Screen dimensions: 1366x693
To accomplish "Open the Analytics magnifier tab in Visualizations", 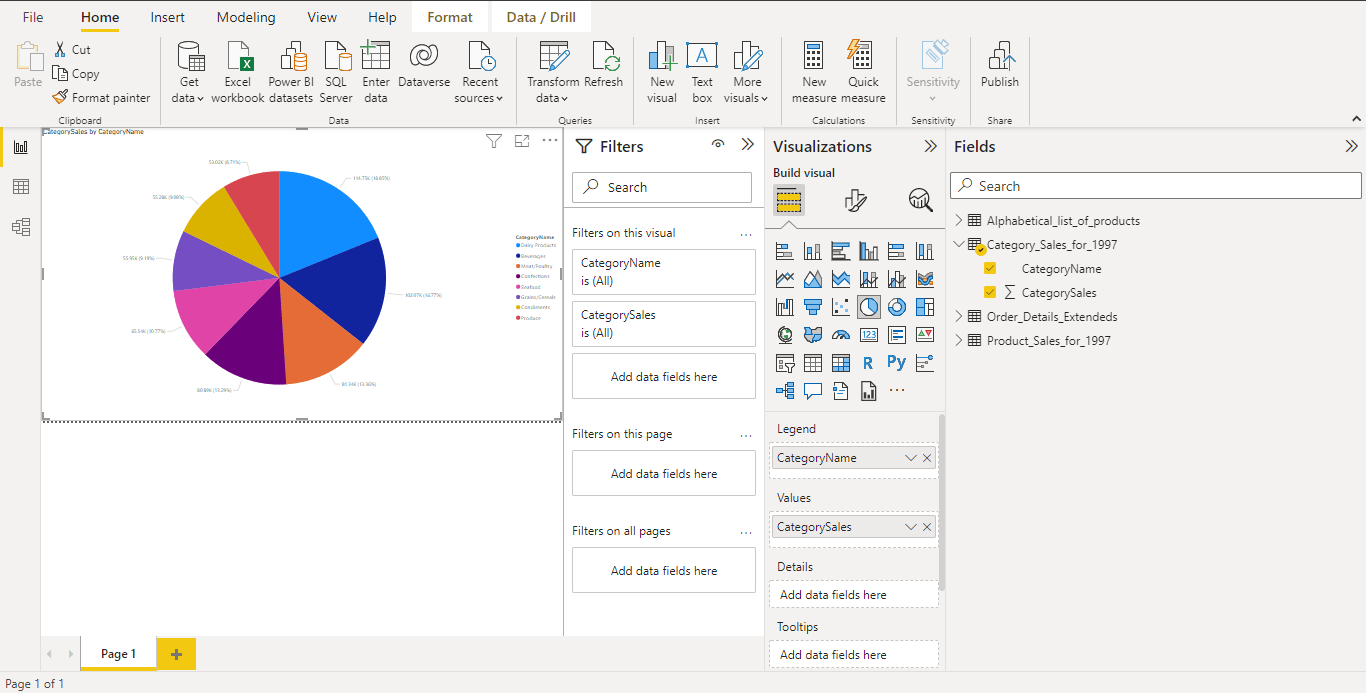I will coord(921,201).
